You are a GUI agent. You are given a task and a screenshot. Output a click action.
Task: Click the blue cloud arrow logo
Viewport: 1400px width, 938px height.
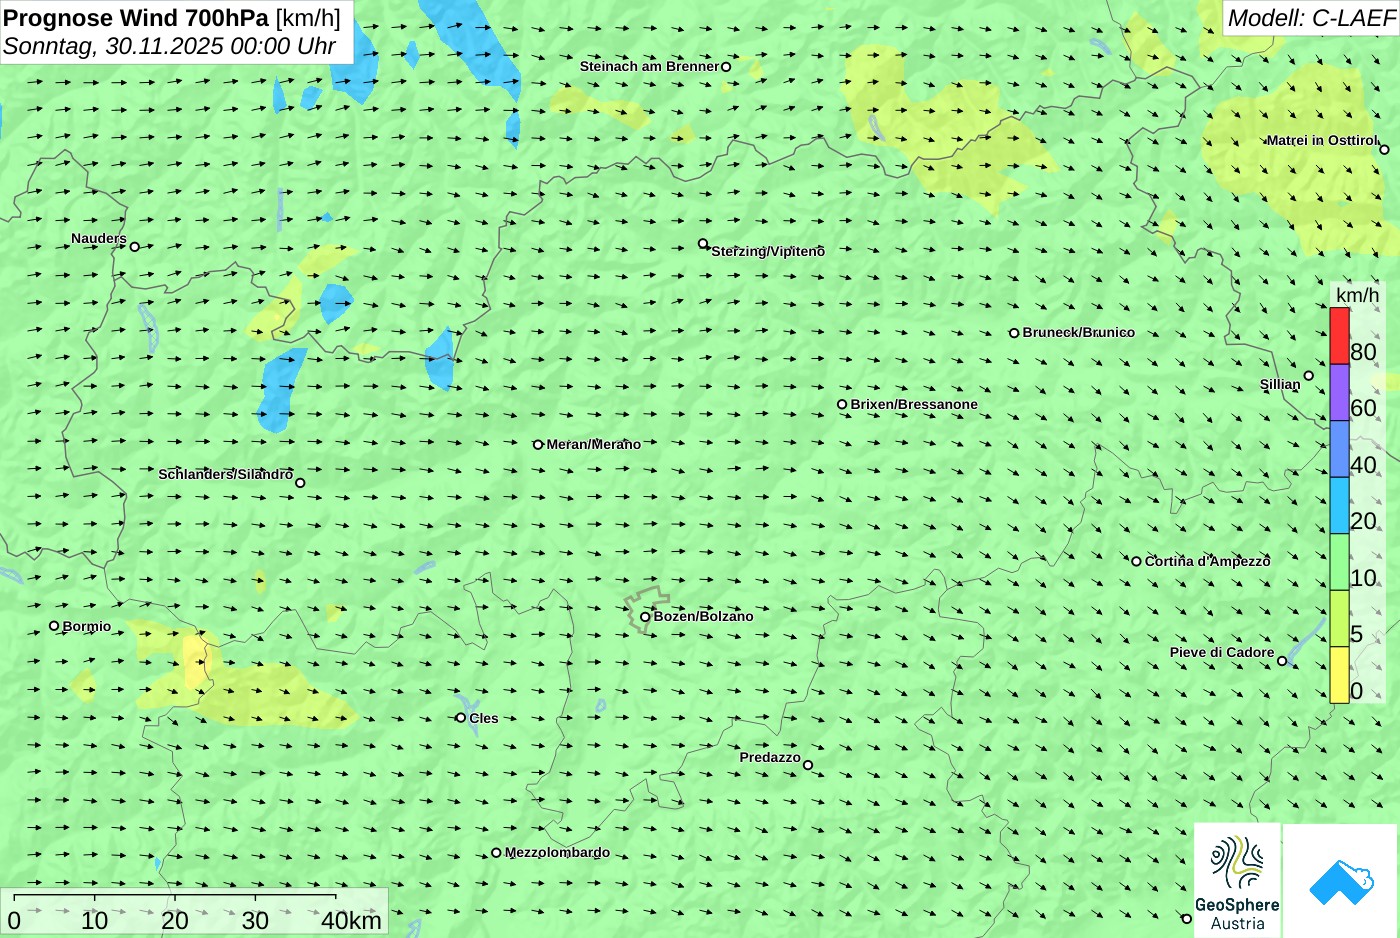(1341, 881)
